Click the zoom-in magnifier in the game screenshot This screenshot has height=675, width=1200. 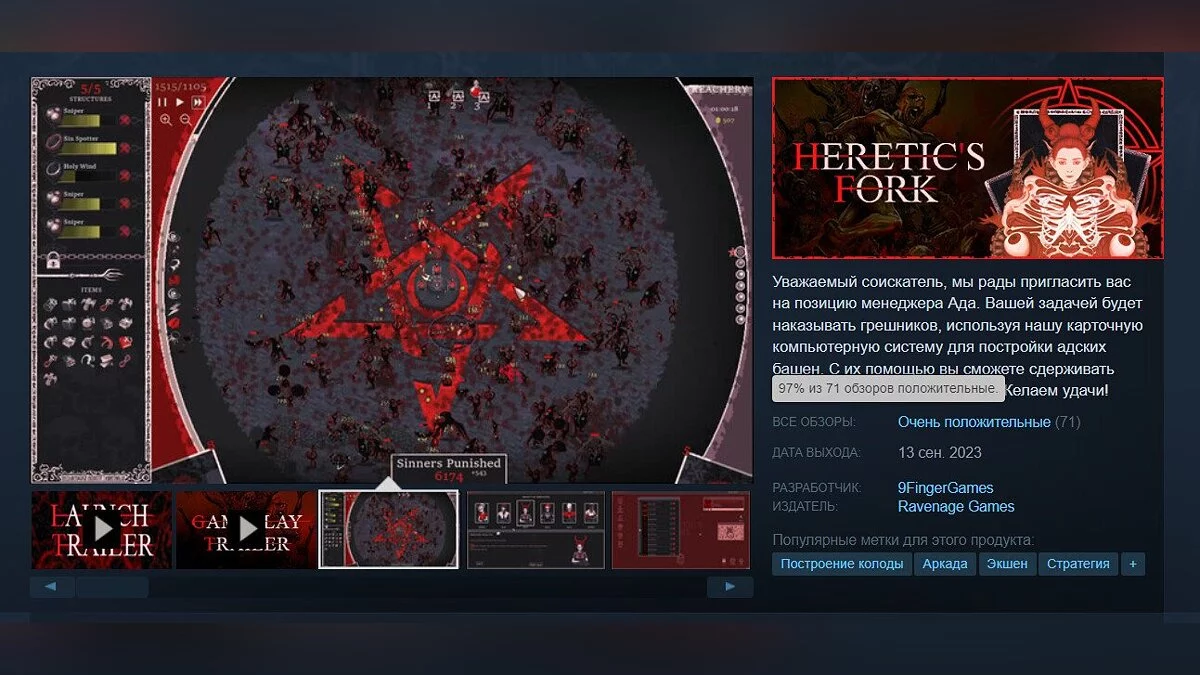(x=166, y=119)
